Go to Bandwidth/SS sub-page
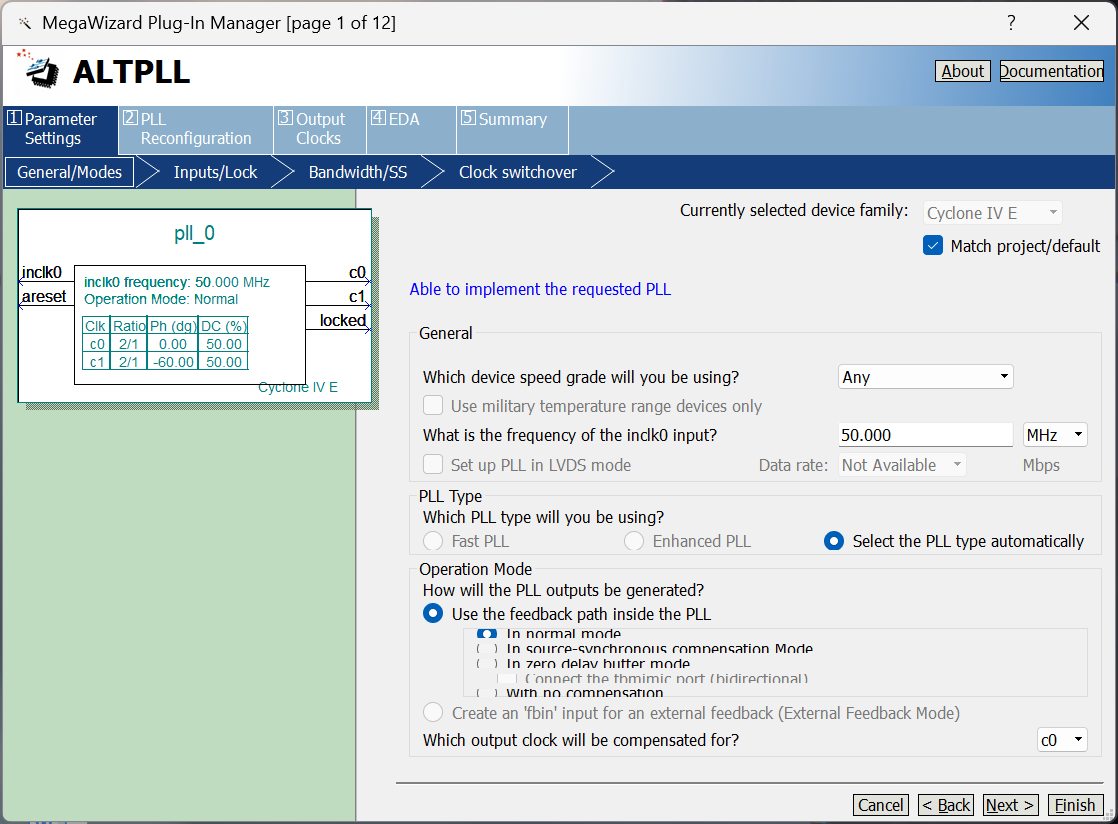1118x824 pixels. coord(358,172)
